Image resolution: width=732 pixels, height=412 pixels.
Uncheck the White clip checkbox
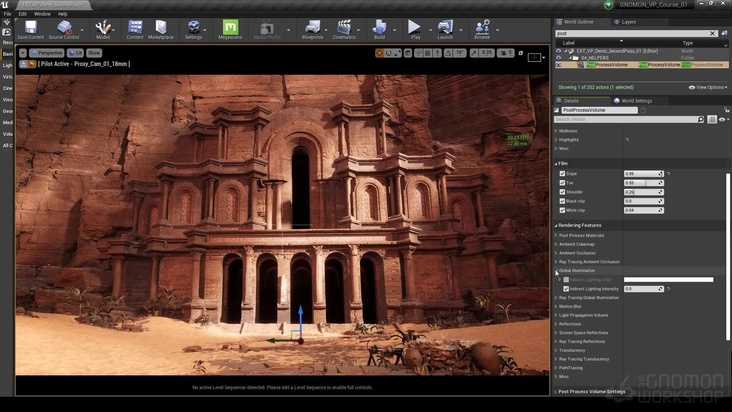(562, 210)
